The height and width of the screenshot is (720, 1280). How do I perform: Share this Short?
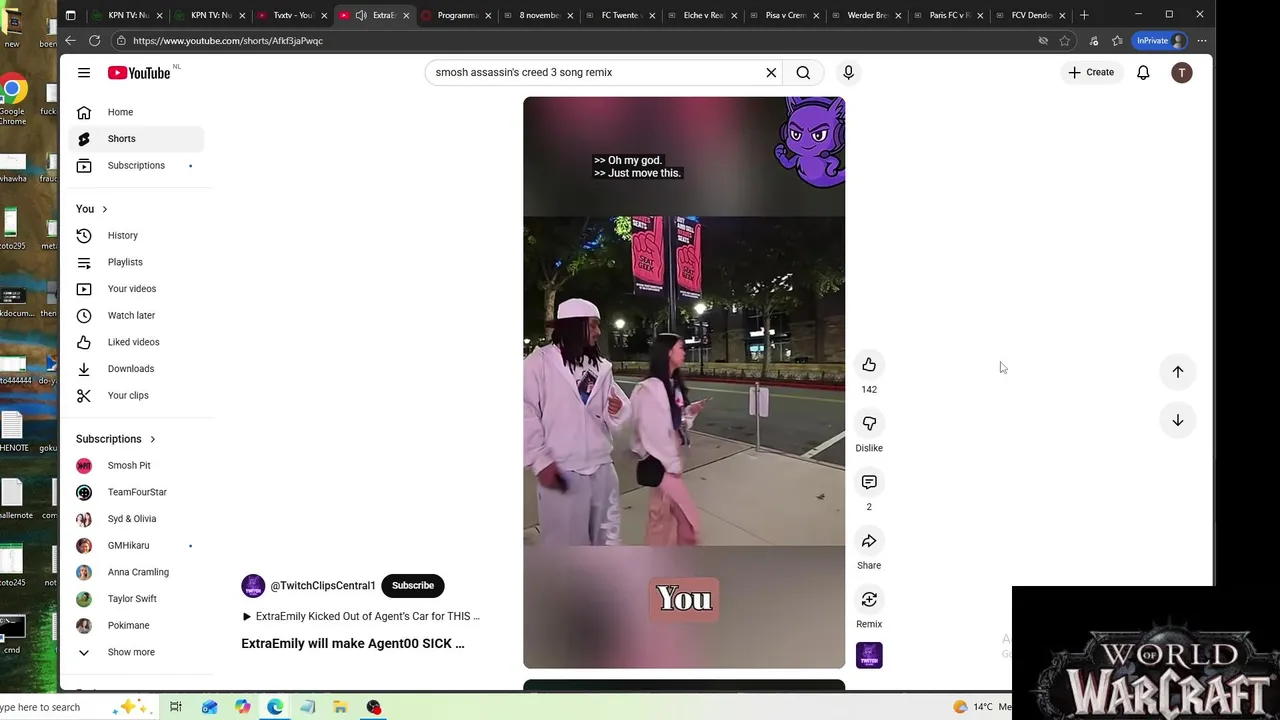click(x=869, y=541)
